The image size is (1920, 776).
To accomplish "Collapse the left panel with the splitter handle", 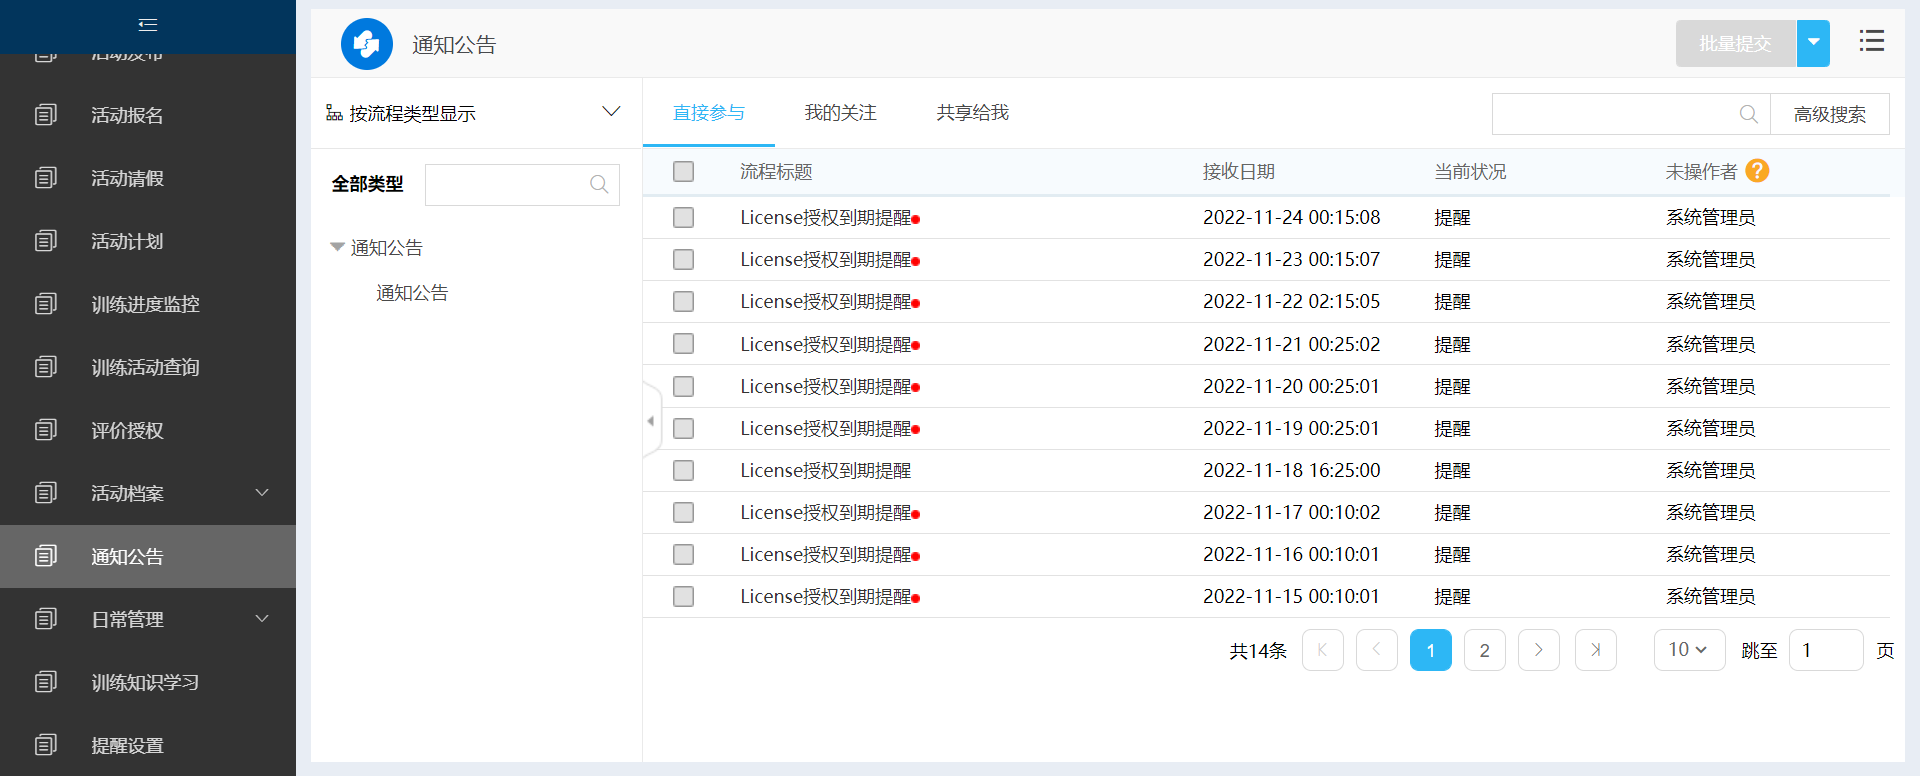I will [651, 421].
